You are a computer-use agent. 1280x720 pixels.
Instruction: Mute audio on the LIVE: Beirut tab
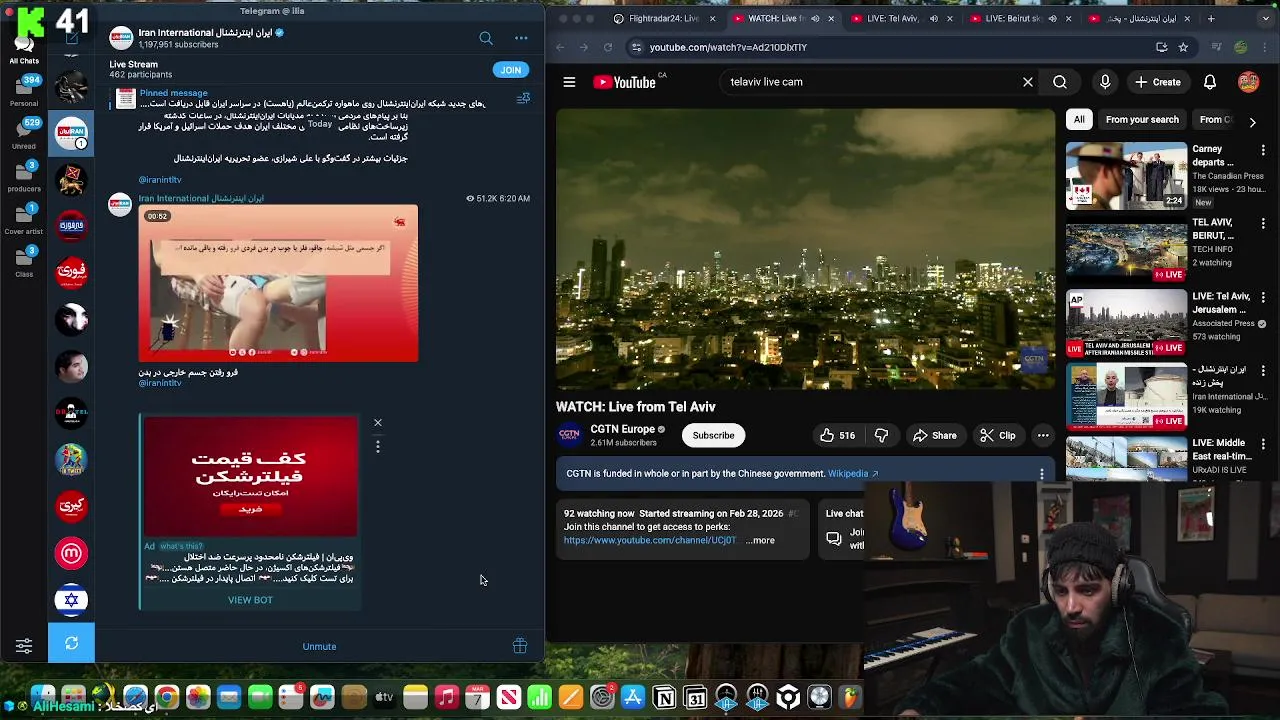[x=1054, y=18]
